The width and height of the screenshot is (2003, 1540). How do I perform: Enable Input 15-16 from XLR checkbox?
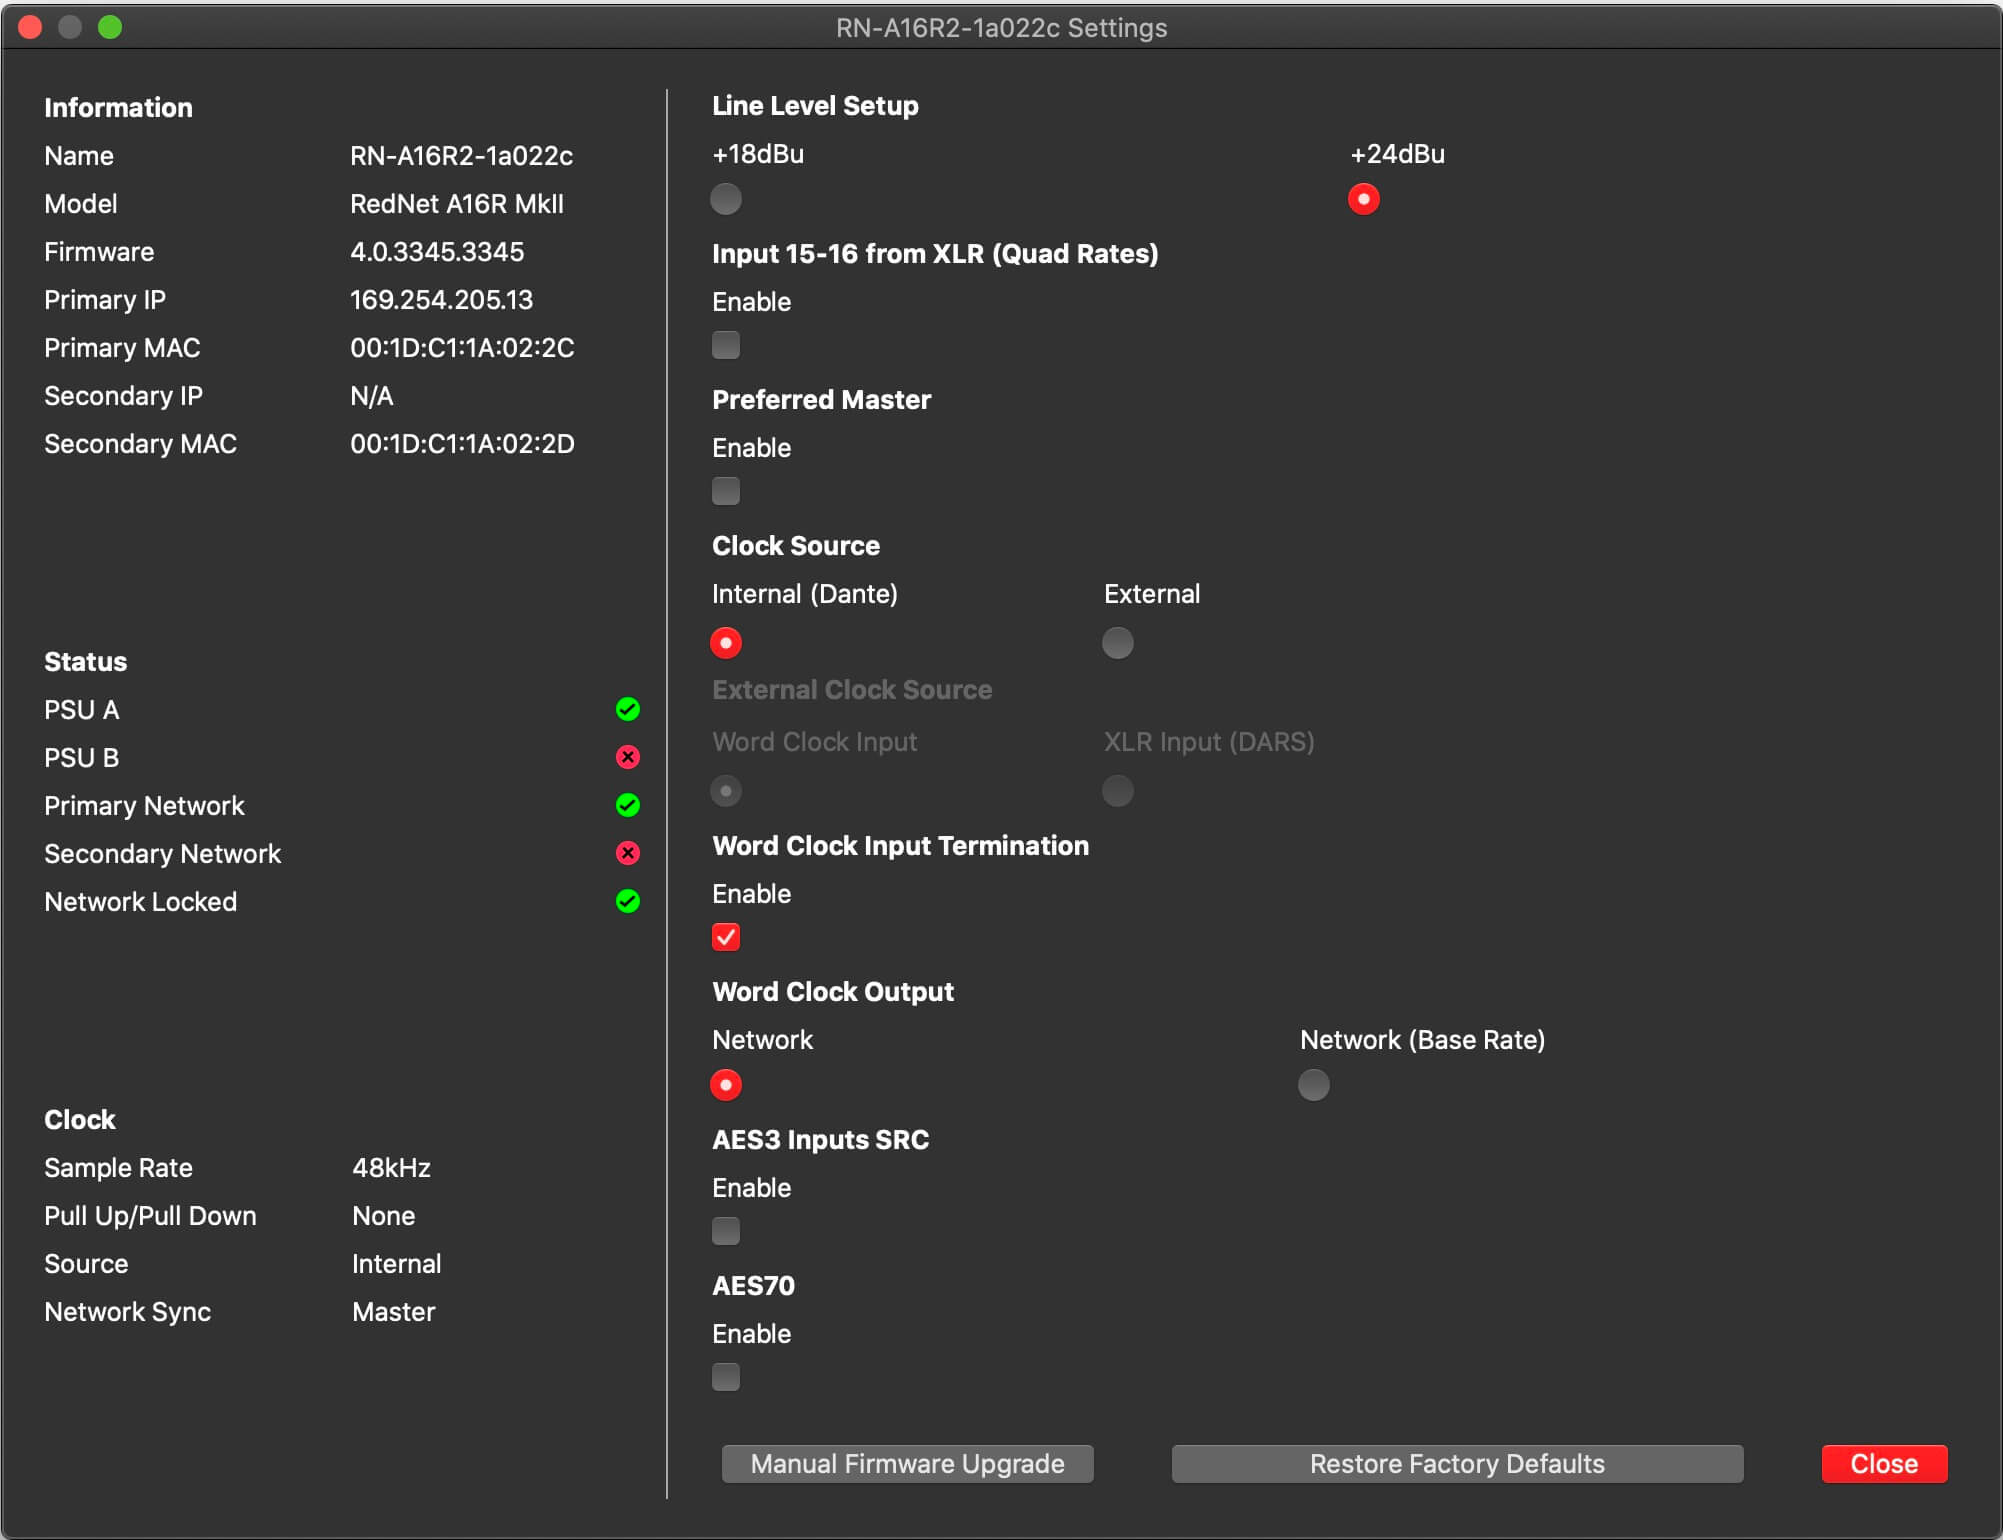pos(726,345)
